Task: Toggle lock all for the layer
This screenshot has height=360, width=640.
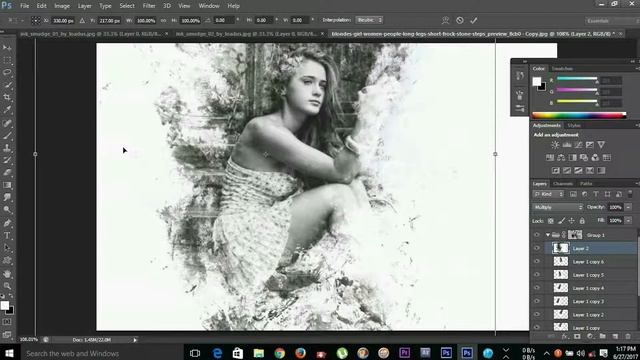Action: coord(582,221)
